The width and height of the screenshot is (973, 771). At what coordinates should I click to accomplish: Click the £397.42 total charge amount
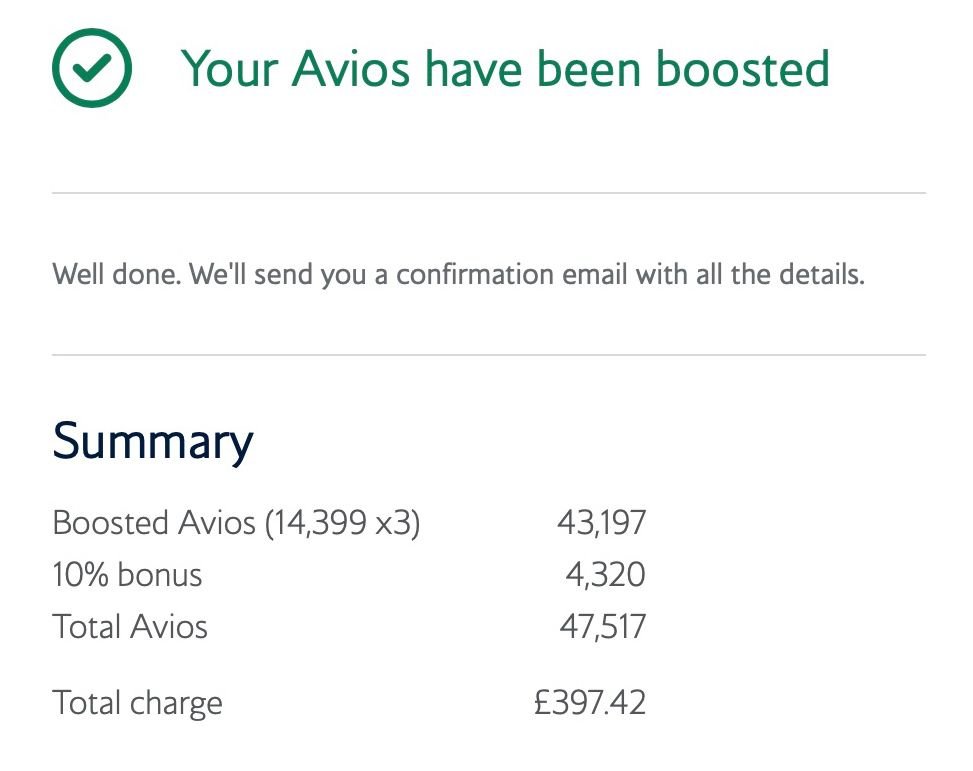point(590,703)
